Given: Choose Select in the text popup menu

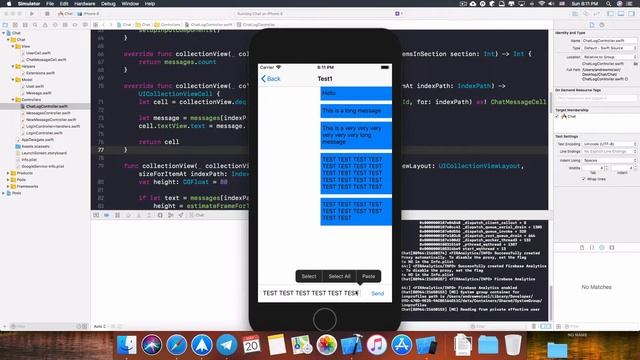Looking at the screenshot, I should point(309,276).
